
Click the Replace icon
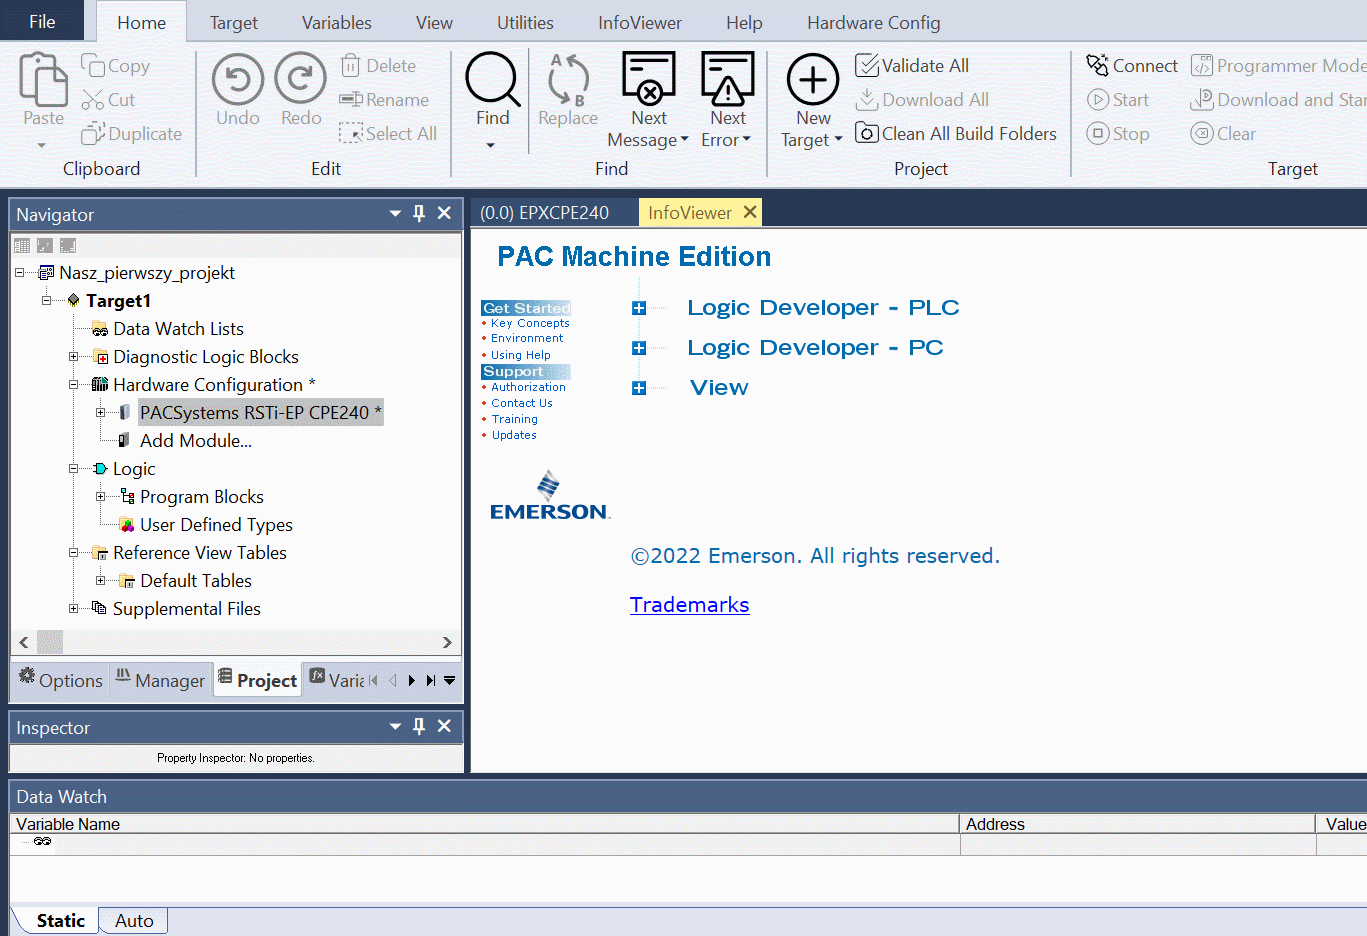[568, 79]
